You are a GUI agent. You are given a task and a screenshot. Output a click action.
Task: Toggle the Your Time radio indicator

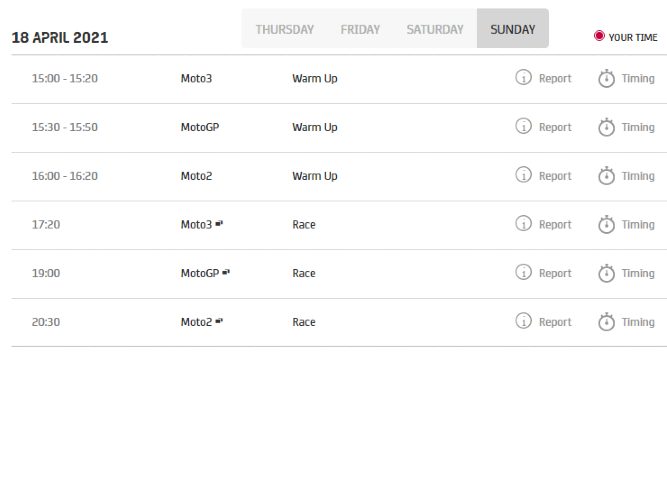(599, 36)
